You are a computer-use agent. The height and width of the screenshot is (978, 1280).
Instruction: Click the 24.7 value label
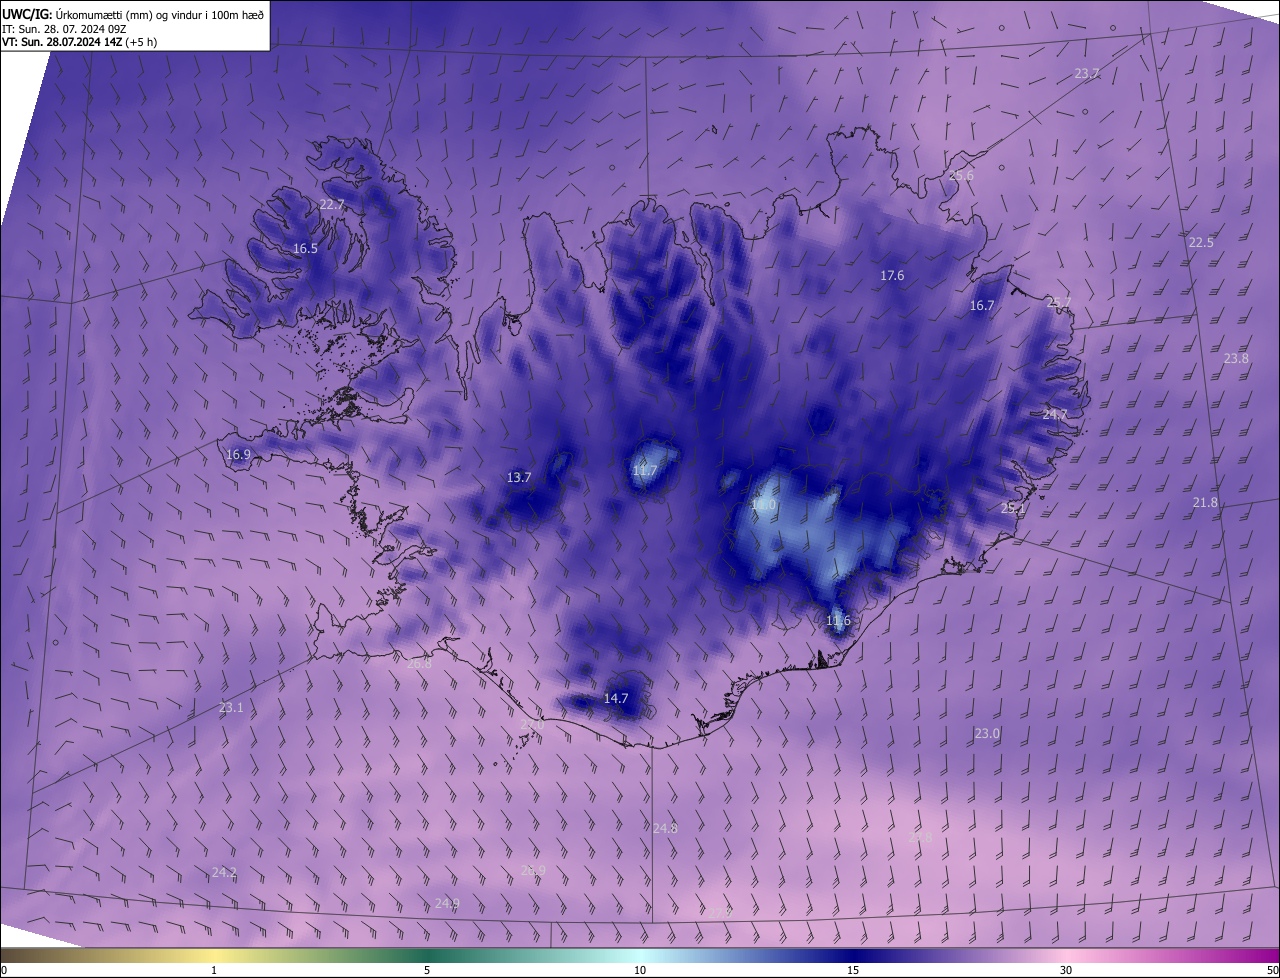[x=1055, y=413]
